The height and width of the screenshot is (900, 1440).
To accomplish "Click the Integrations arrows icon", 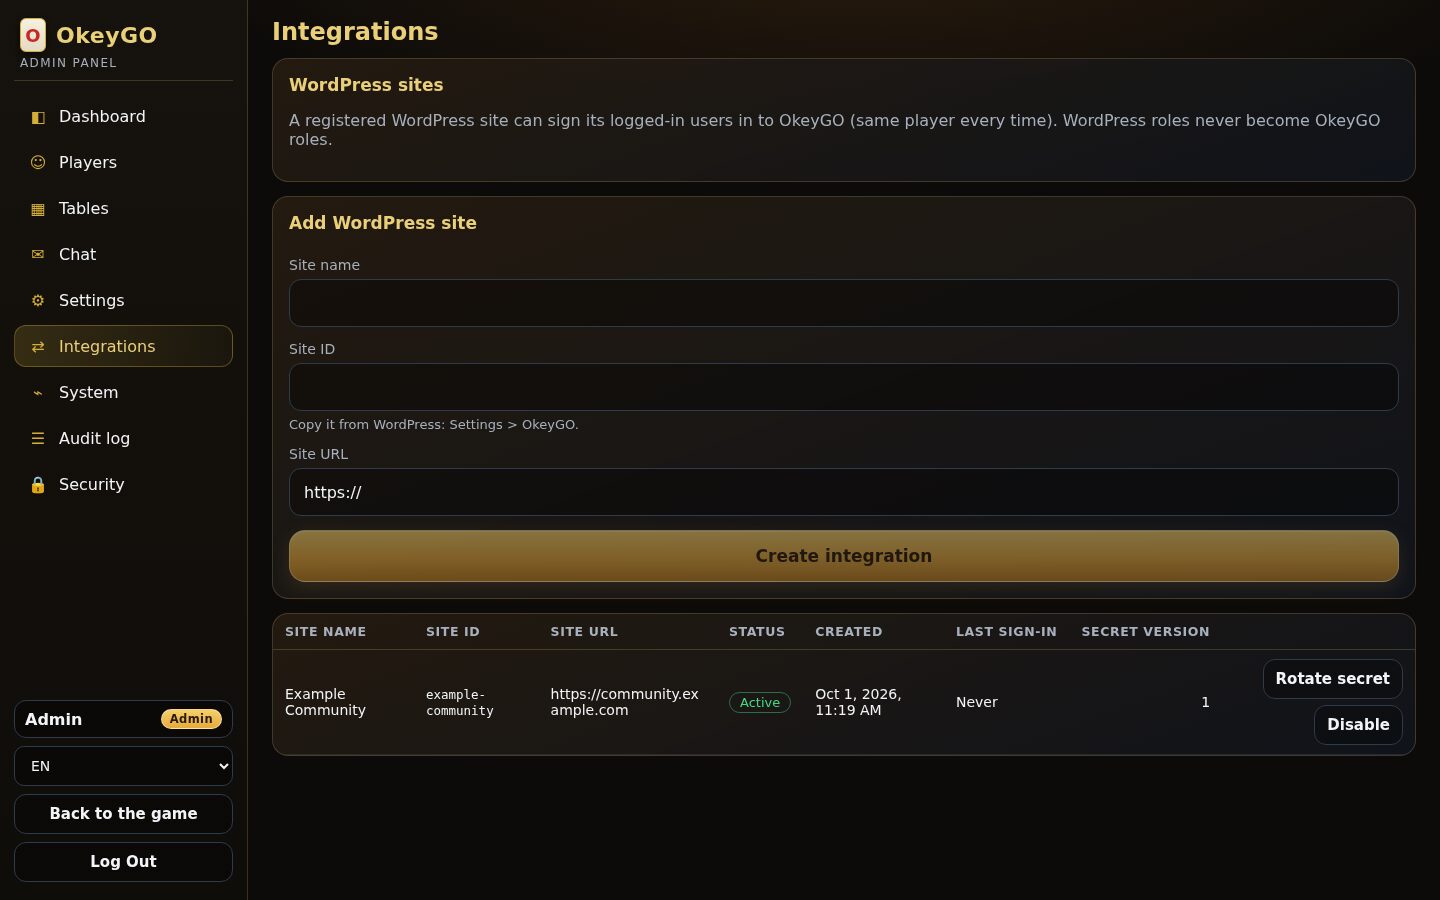I will tap(38, 347).
